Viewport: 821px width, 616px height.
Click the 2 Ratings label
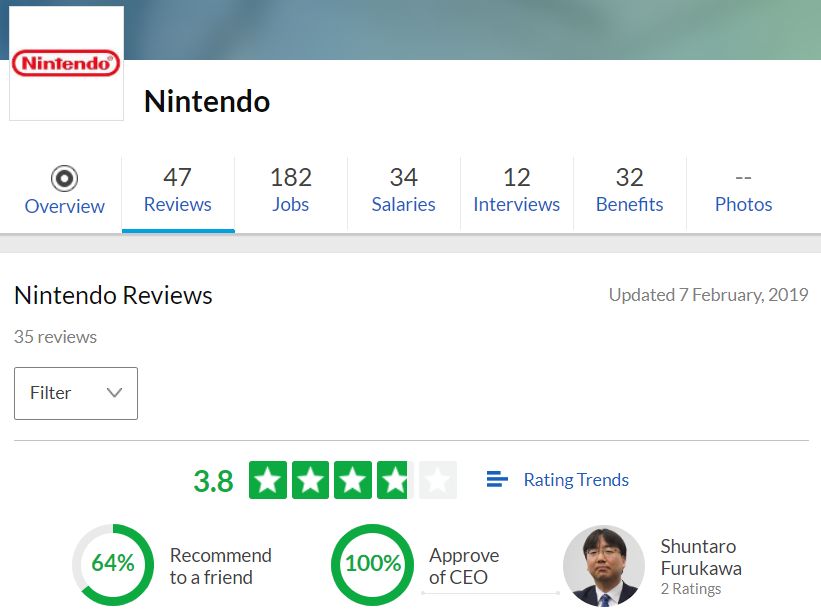(x=691, y=589)
